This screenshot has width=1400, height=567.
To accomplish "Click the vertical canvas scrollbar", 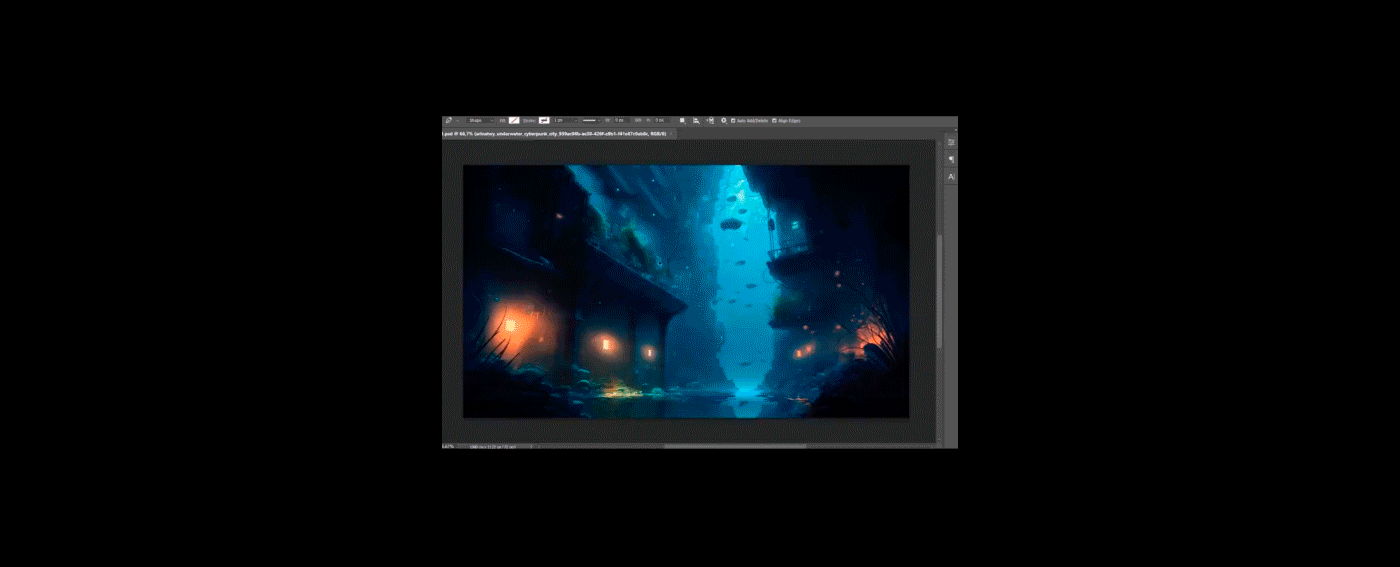I will click(939, 290).
